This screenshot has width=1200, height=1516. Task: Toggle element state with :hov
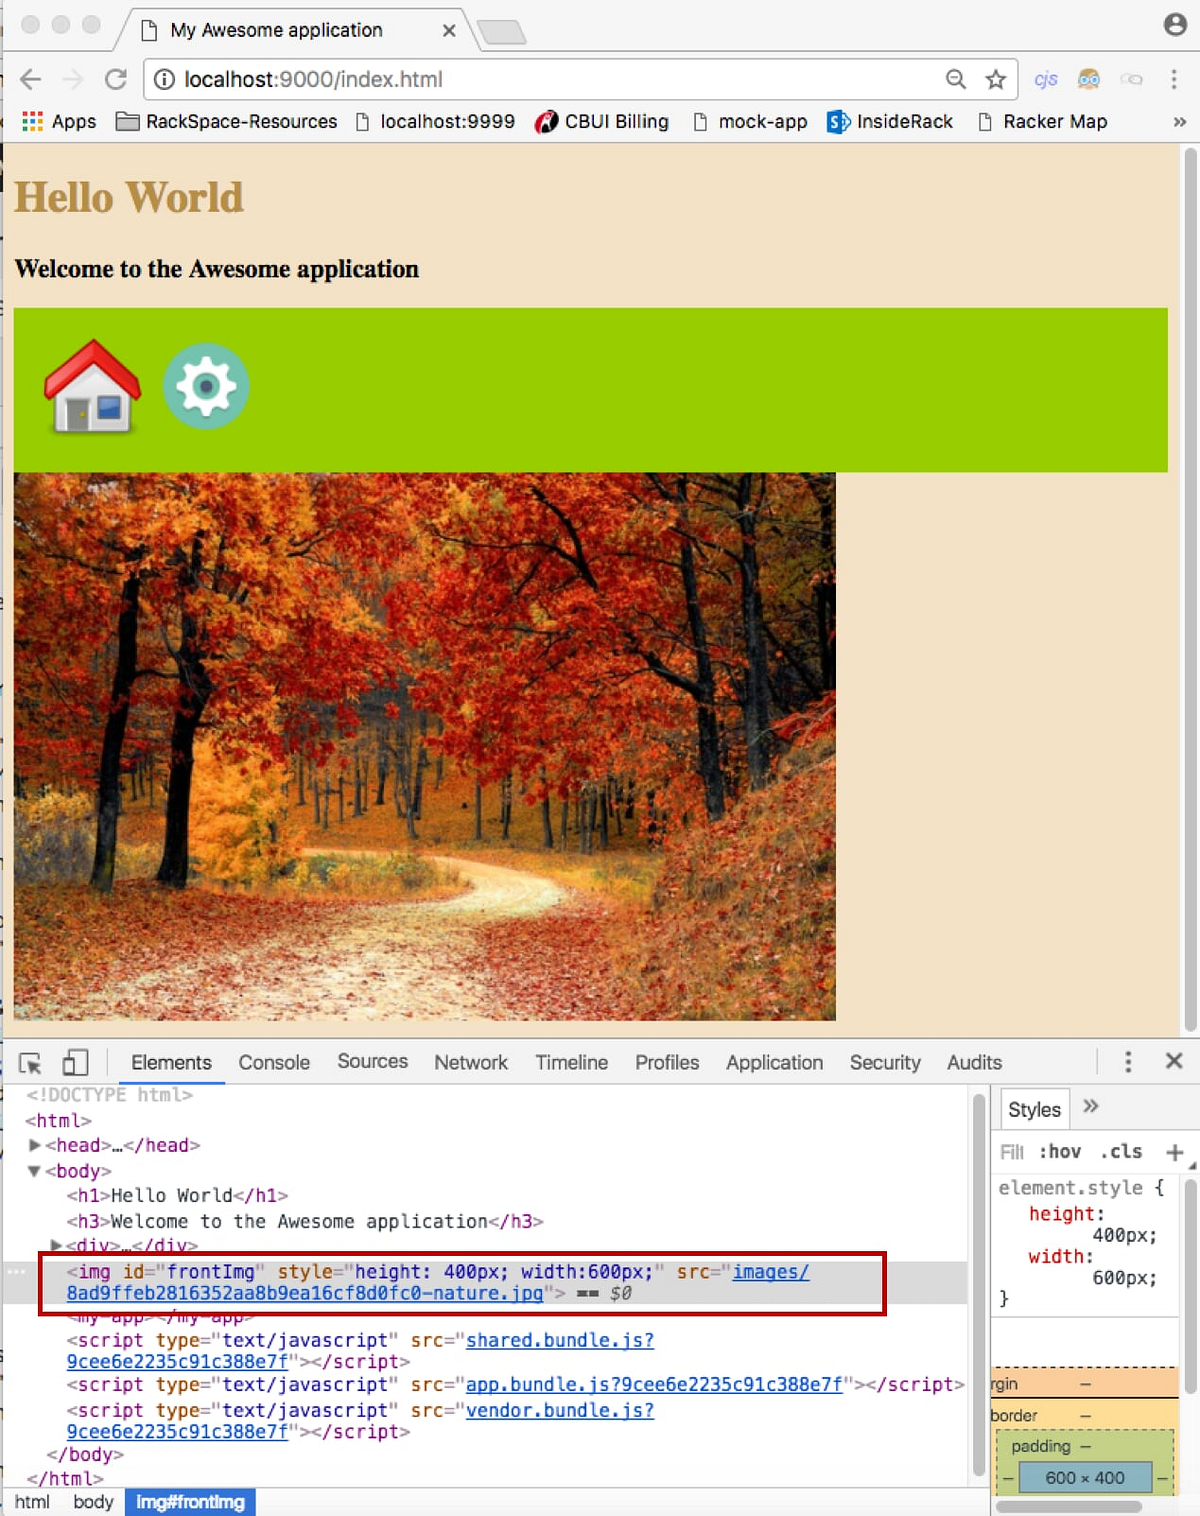(x=1061, y=1152)
